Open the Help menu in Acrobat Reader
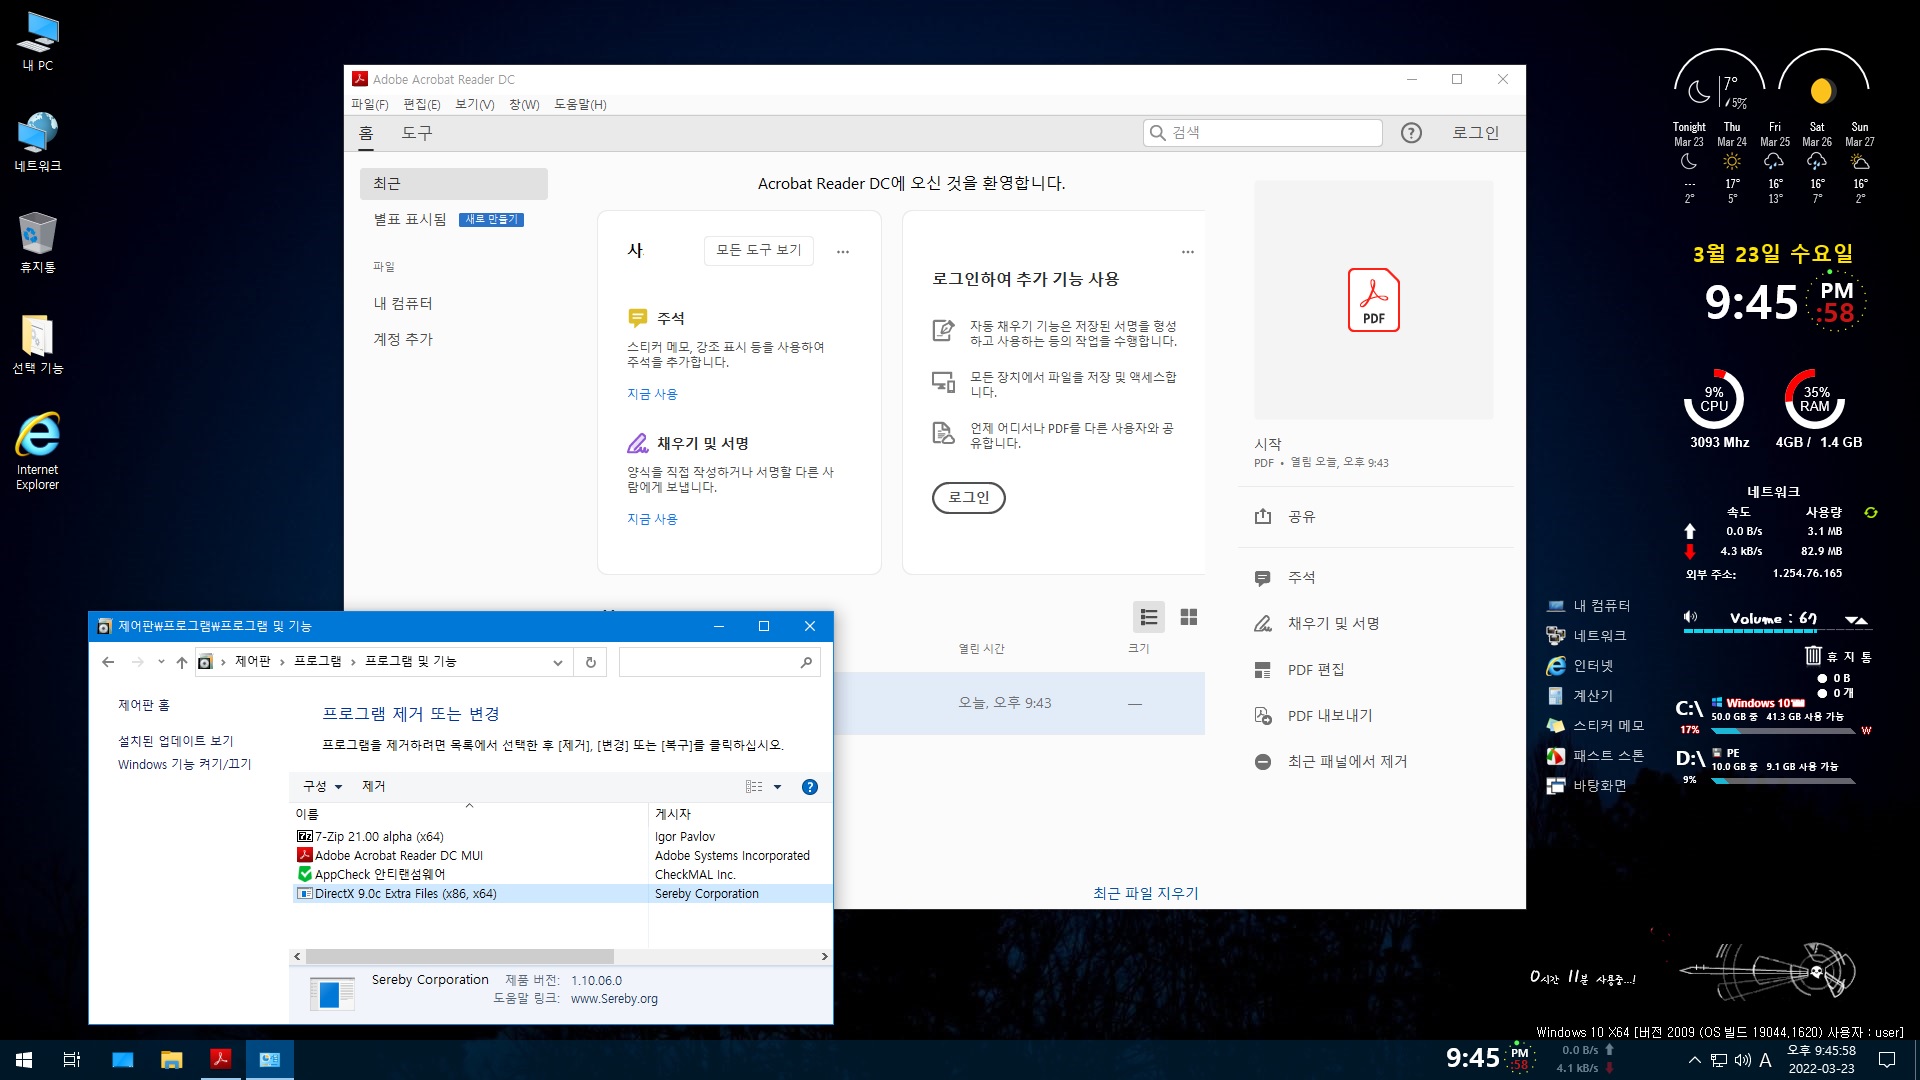 coord(580,105)
